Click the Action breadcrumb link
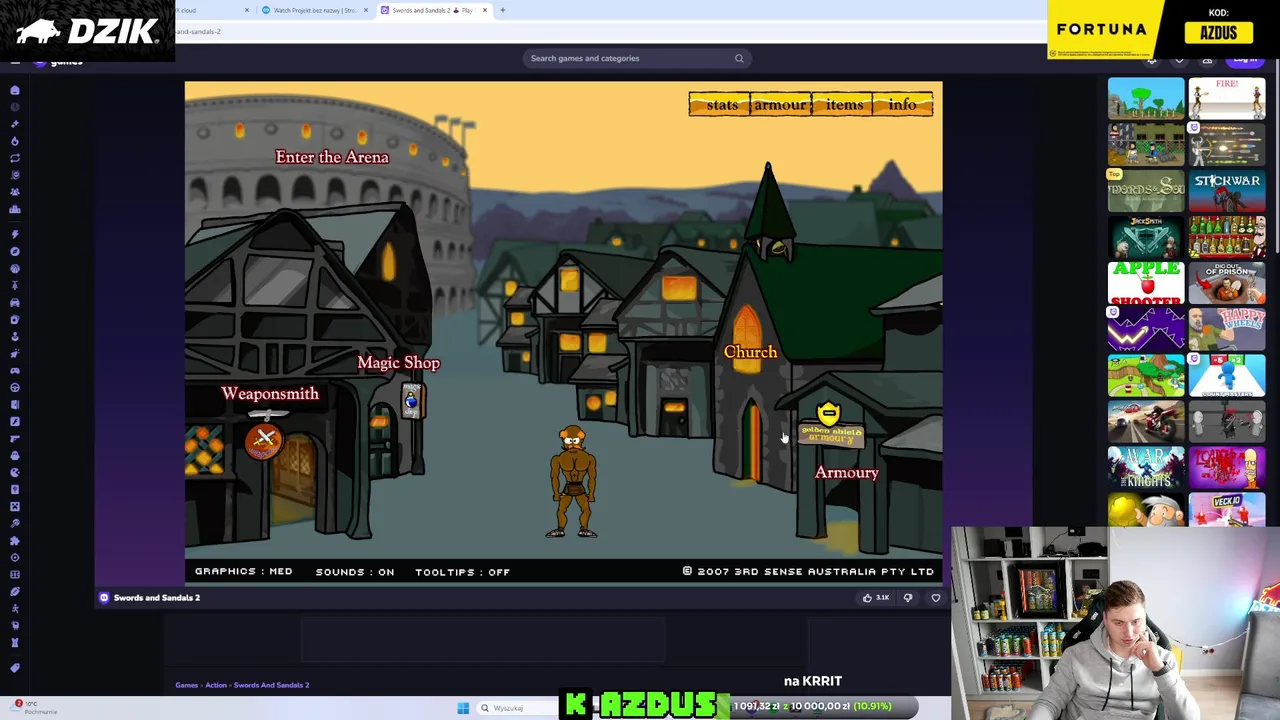 pos(216,685)
